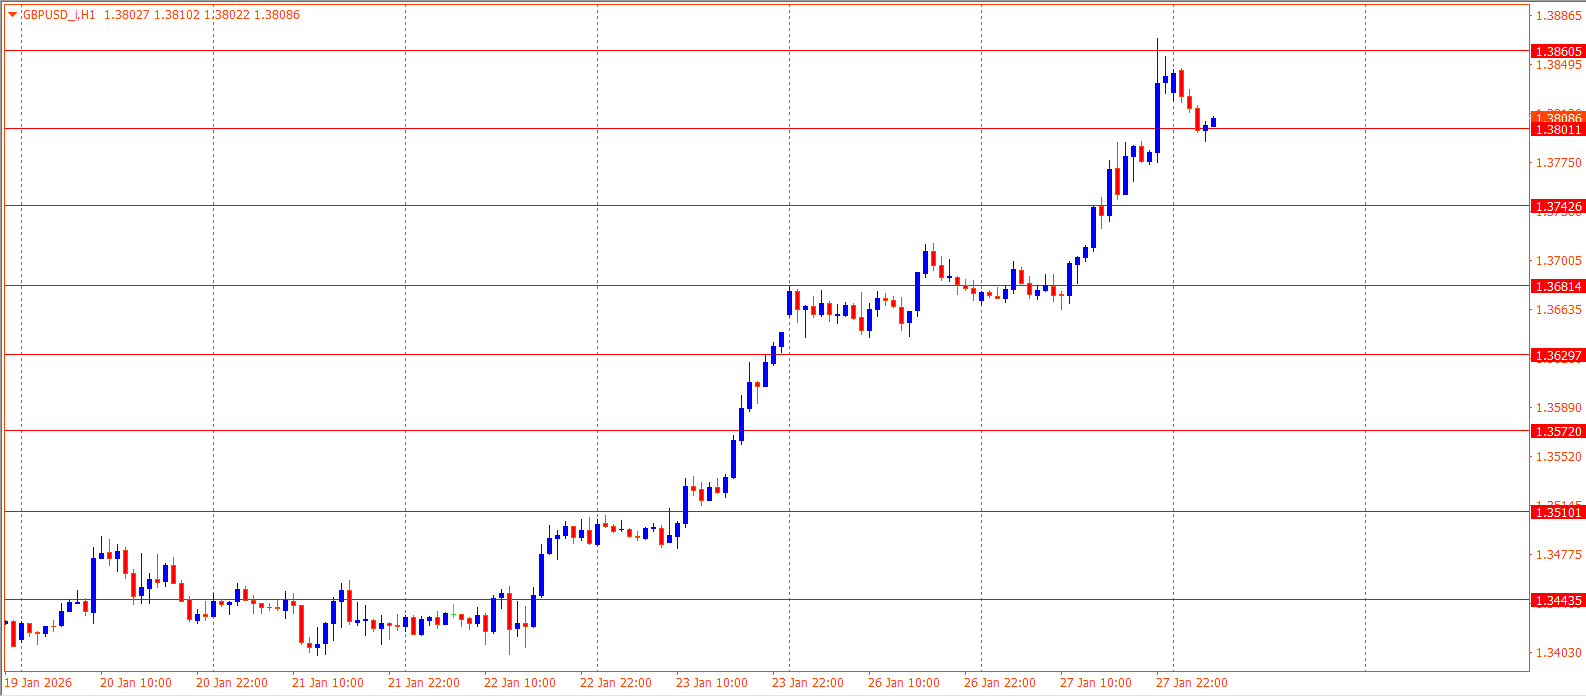The width and height of the screenshot is (1586, 697).
Task: Select the 1.34435 horizontal line price label
Action: (1558, 601)
